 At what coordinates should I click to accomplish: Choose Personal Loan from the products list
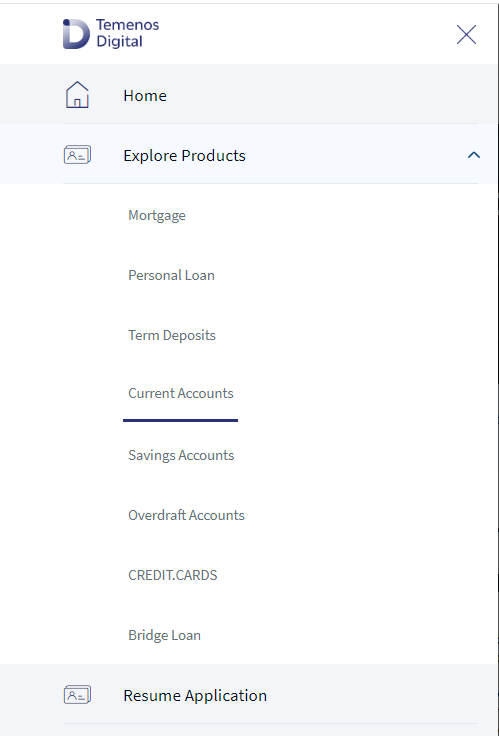point(171,275)
